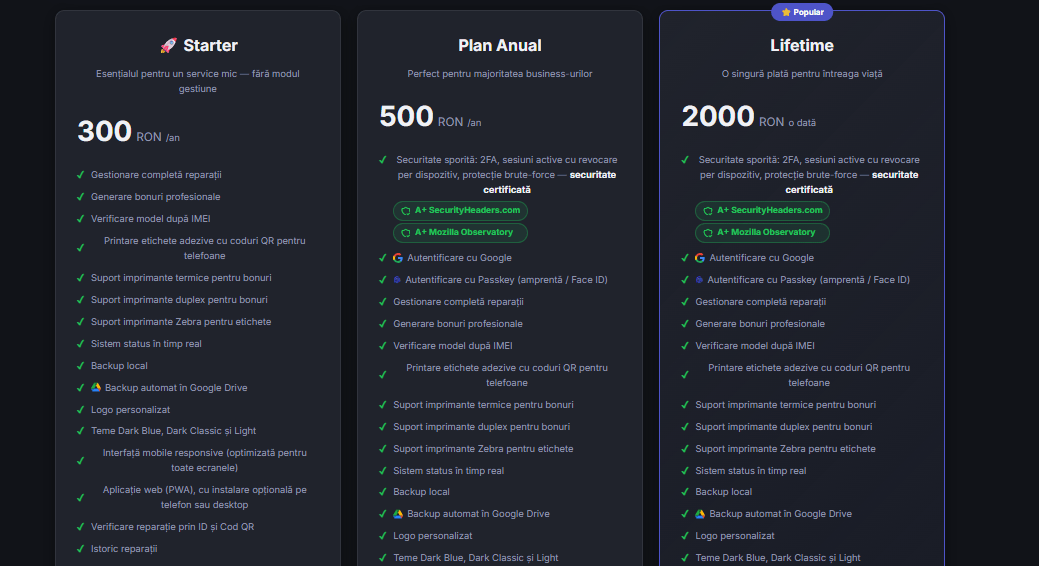The image size is (1039, 566).
Task: Click the 500 RON /an price
Action: [x=431, y=117]
